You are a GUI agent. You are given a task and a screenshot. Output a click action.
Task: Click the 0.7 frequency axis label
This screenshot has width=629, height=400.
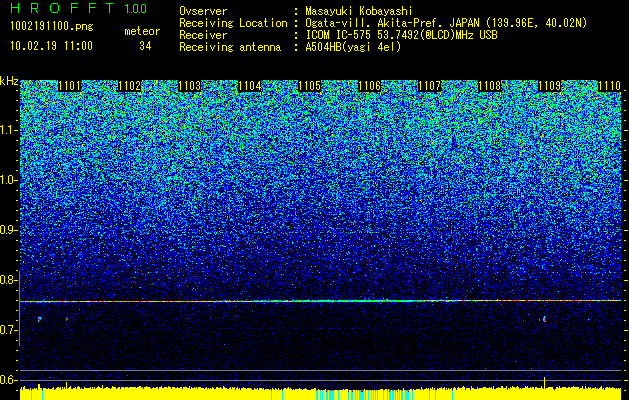pos(8,330)
